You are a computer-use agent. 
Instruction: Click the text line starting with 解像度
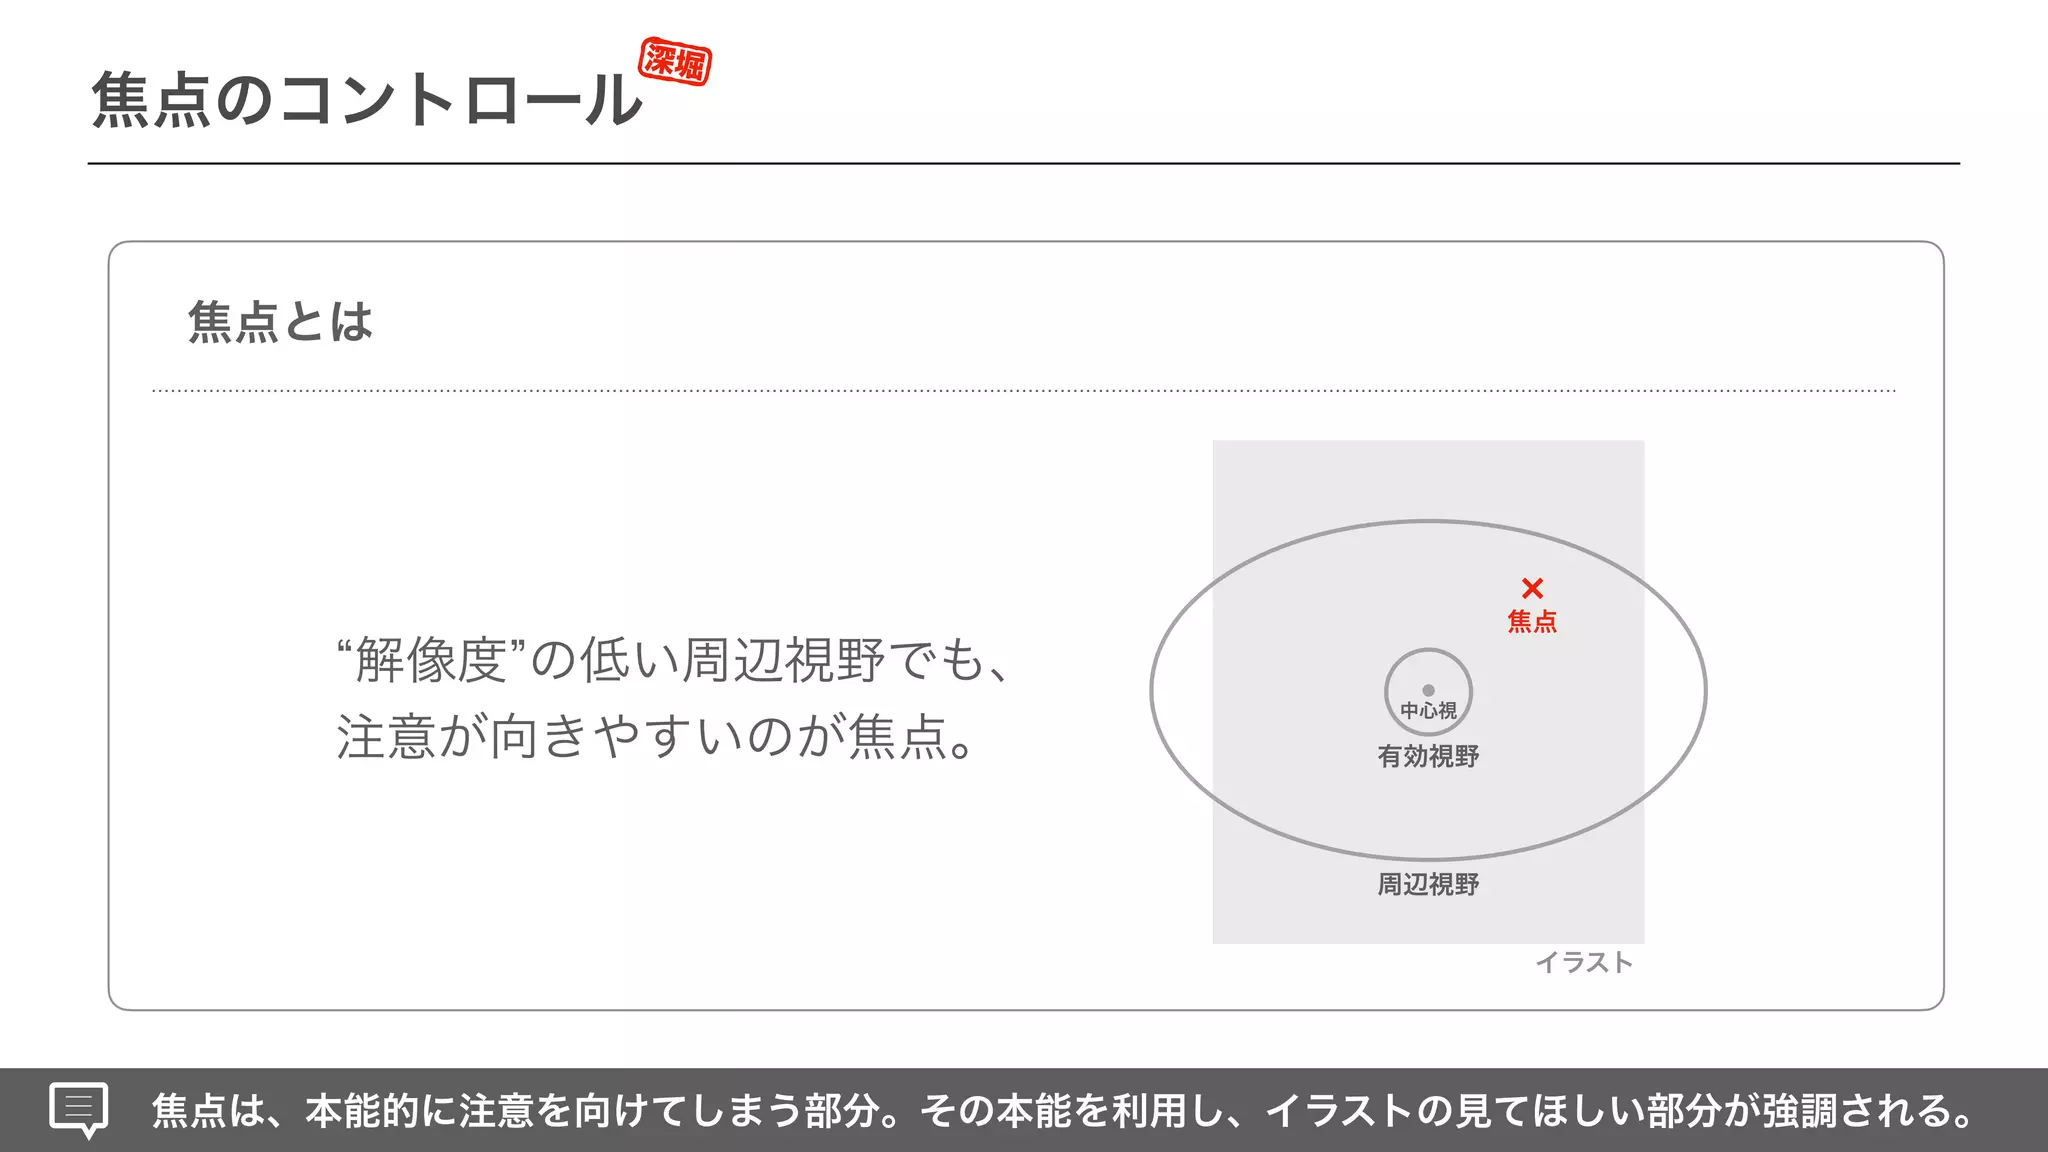[x=675, y=660]
